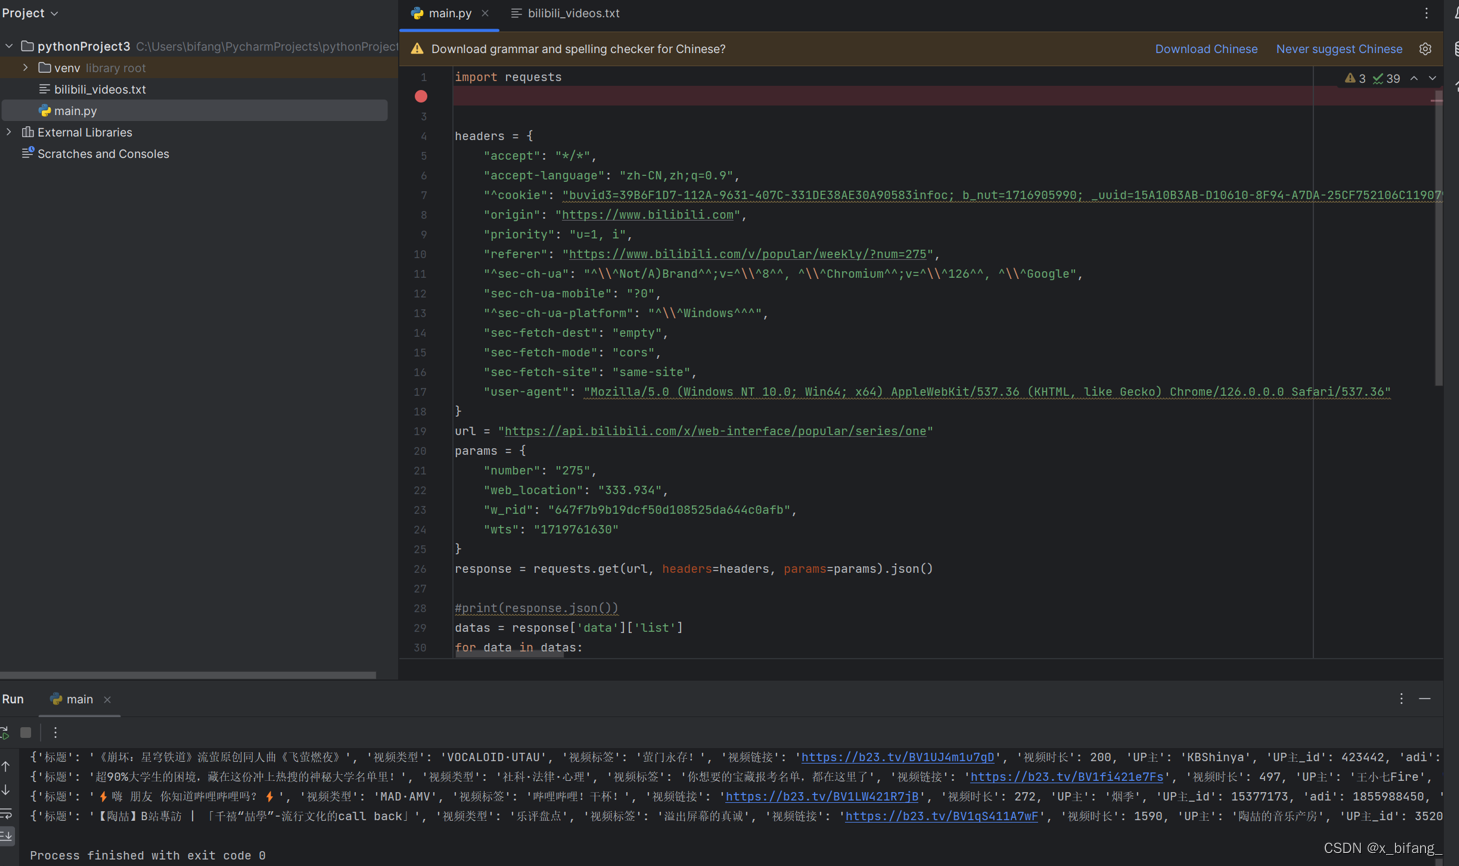Open the b23.tv/BV1UJ4m1u7gD link
Image resolution: width=1459 pixels, height=866 pixels.
[898, 758]
